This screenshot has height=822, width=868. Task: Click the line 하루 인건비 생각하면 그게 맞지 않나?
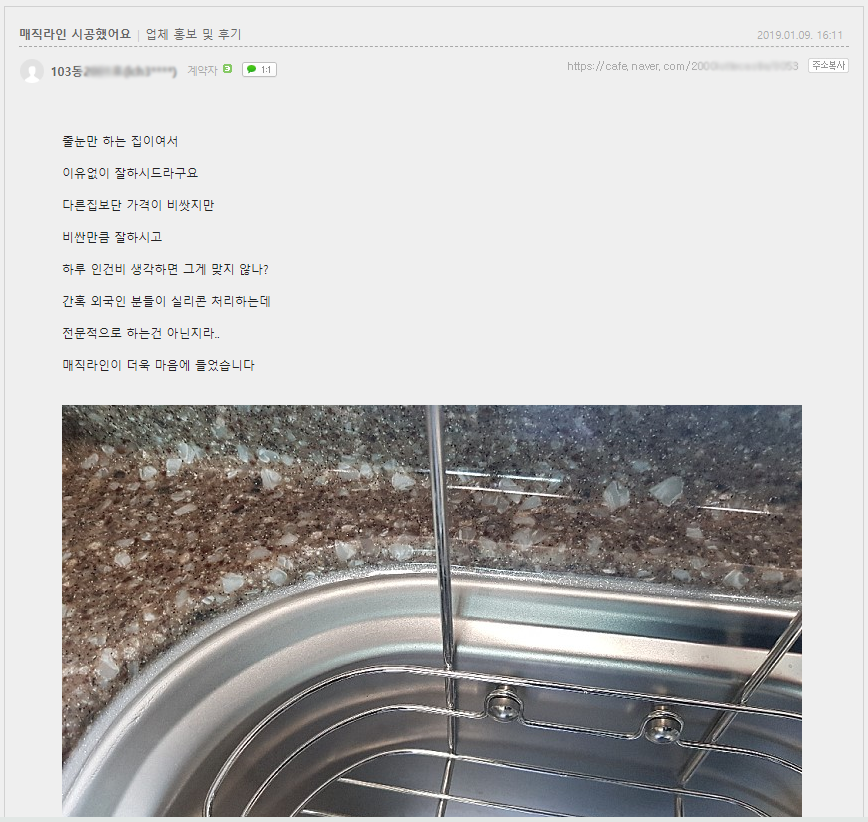[166, 270]
